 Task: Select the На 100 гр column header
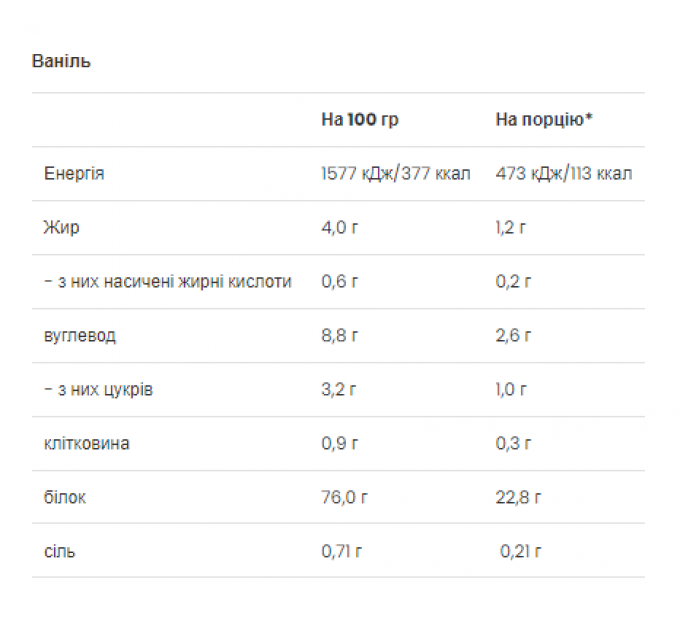[360, 120]
